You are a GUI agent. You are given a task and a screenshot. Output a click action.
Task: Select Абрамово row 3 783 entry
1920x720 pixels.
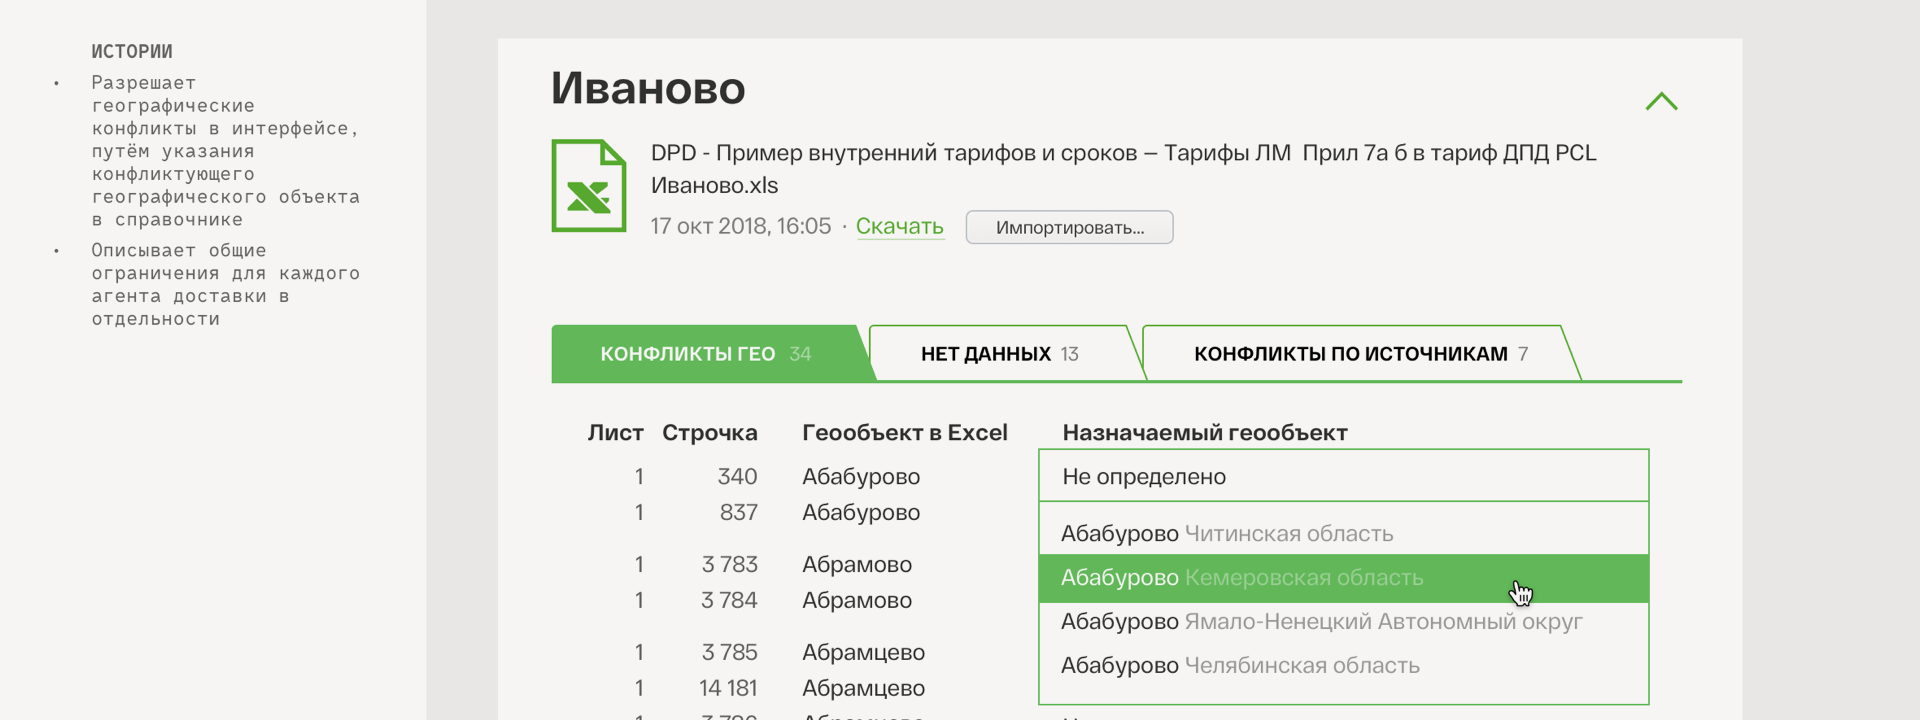coord(856,565)
